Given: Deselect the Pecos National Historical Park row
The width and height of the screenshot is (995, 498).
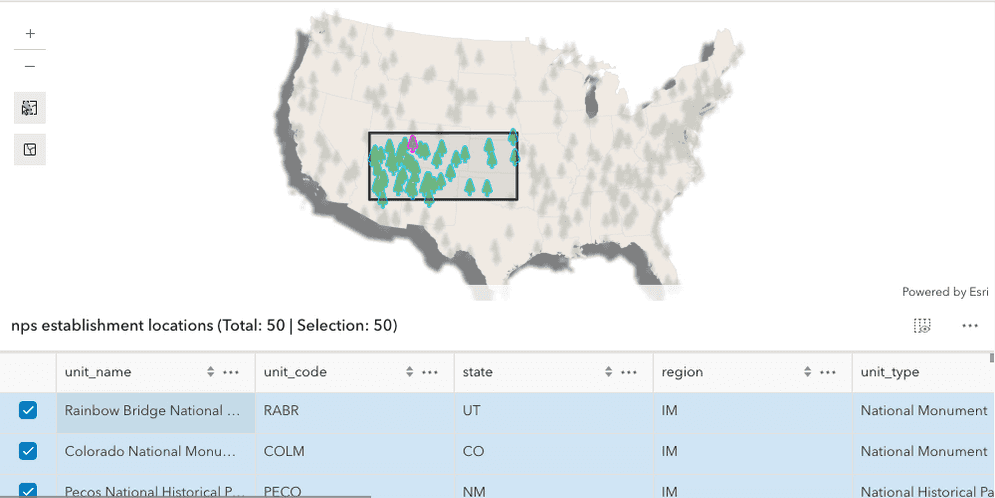Looking at the screenshot, I should pyautogui.click(x=28, y=490).
